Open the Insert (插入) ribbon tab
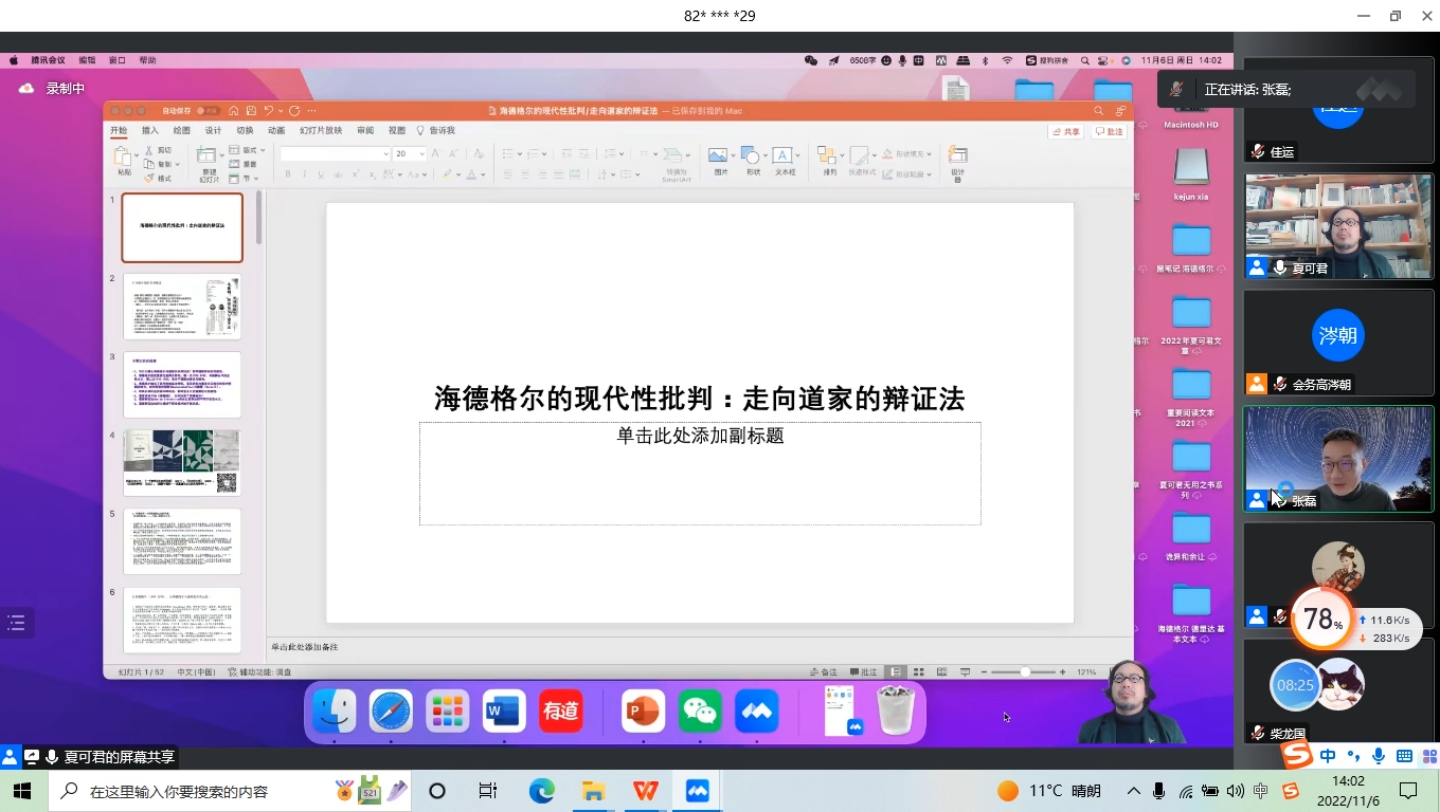 pos(150,130)
